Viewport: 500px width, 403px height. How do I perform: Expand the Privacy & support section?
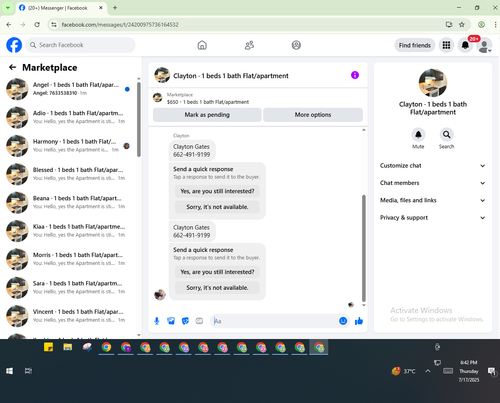click(x=433, y=218)
